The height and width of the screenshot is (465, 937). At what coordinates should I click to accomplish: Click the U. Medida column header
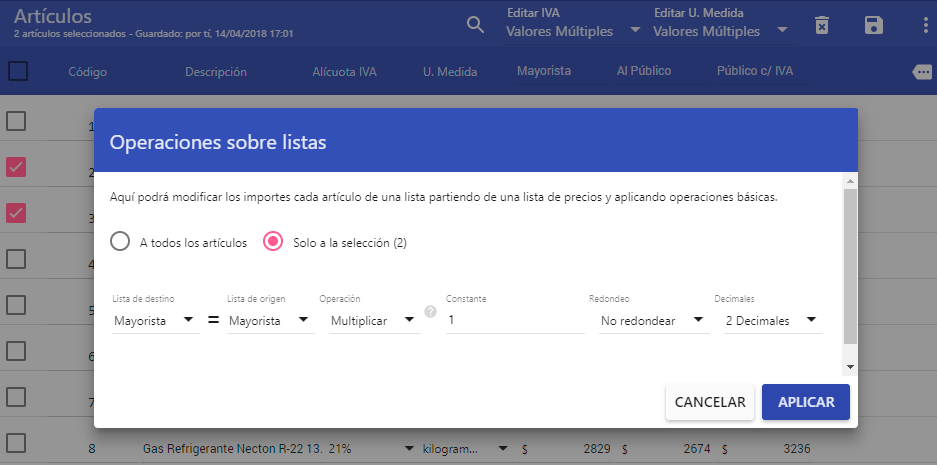pyautogui.click(x=450, y=72)
